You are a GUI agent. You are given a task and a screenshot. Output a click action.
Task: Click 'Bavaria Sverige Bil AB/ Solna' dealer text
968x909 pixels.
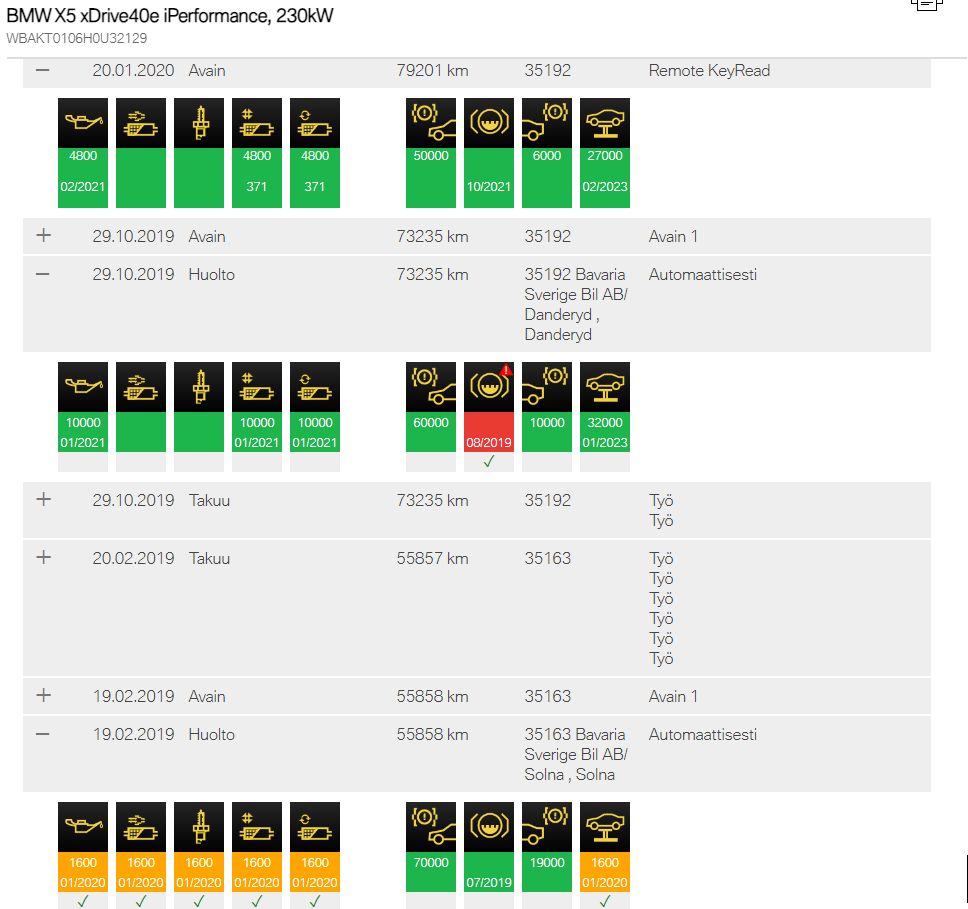click(576, 755)
